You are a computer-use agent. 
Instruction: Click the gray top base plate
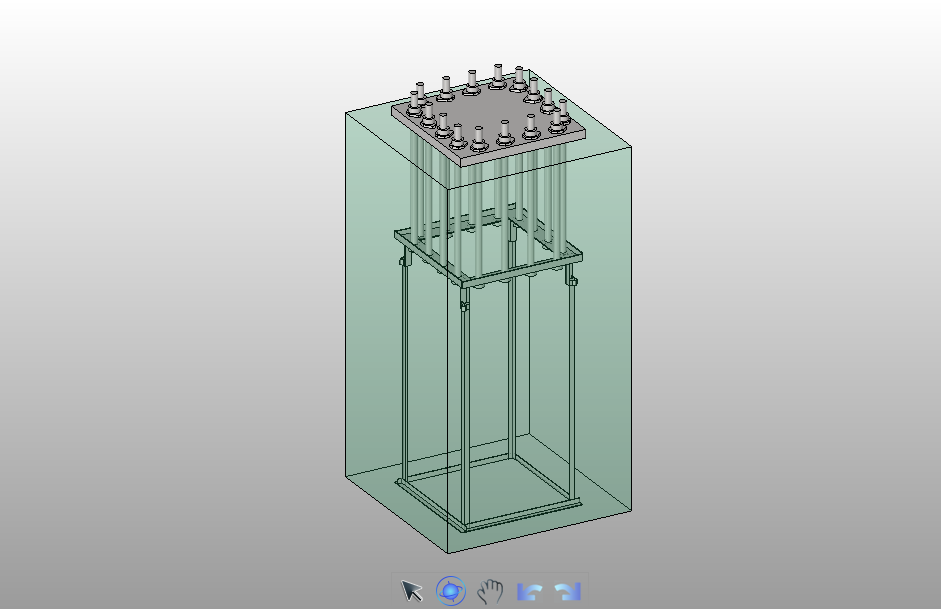[x=489, y=120]
